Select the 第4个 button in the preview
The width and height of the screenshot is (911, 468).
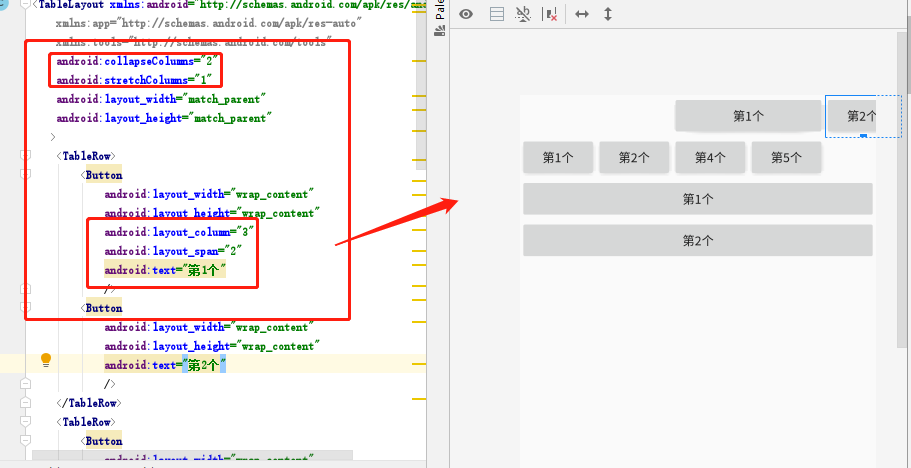click(x=710, y=157)
